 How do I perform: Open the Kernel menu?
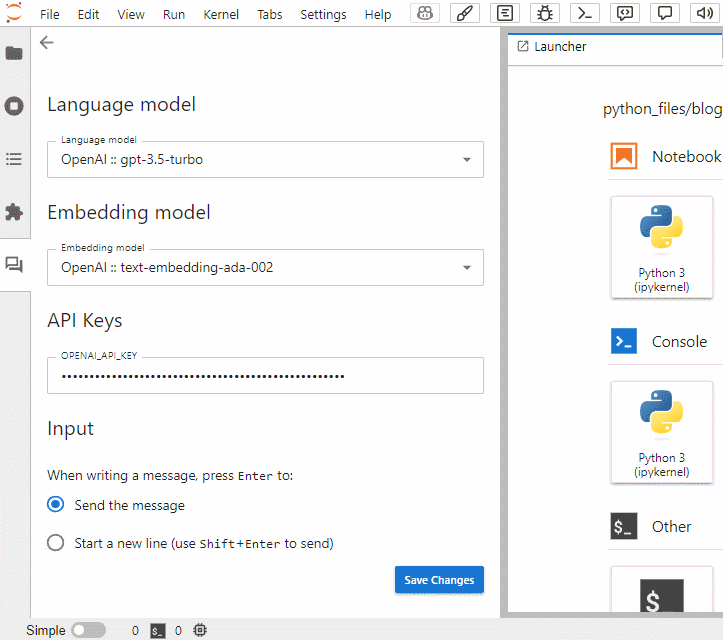220,14
